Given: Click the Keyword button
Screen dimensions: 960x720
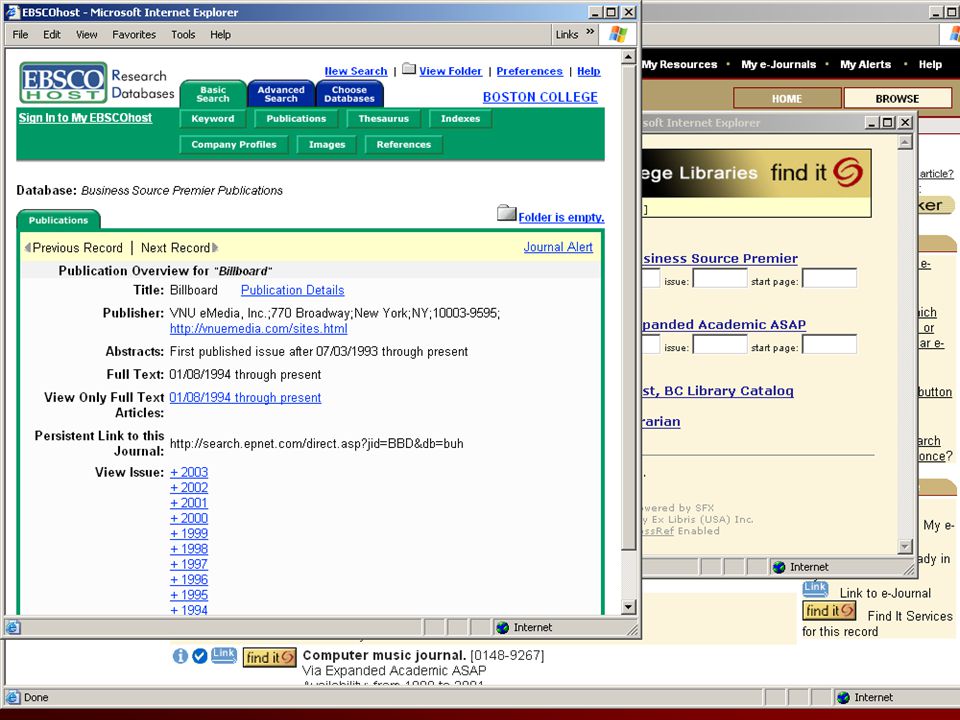Looking at the screenshot, I should (212, 119).
